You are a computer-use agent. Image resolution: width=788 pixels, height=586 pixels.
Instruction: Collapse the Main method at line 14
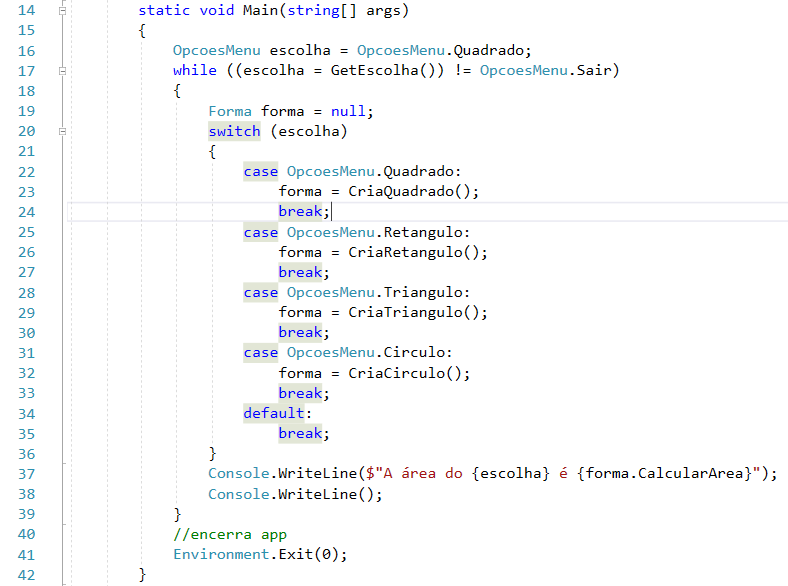point(62,11)
